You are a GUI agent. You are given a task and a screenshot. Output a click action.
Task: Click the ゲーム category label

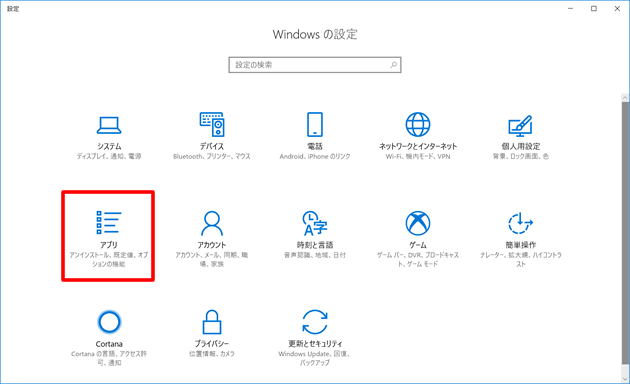[418, 245]
